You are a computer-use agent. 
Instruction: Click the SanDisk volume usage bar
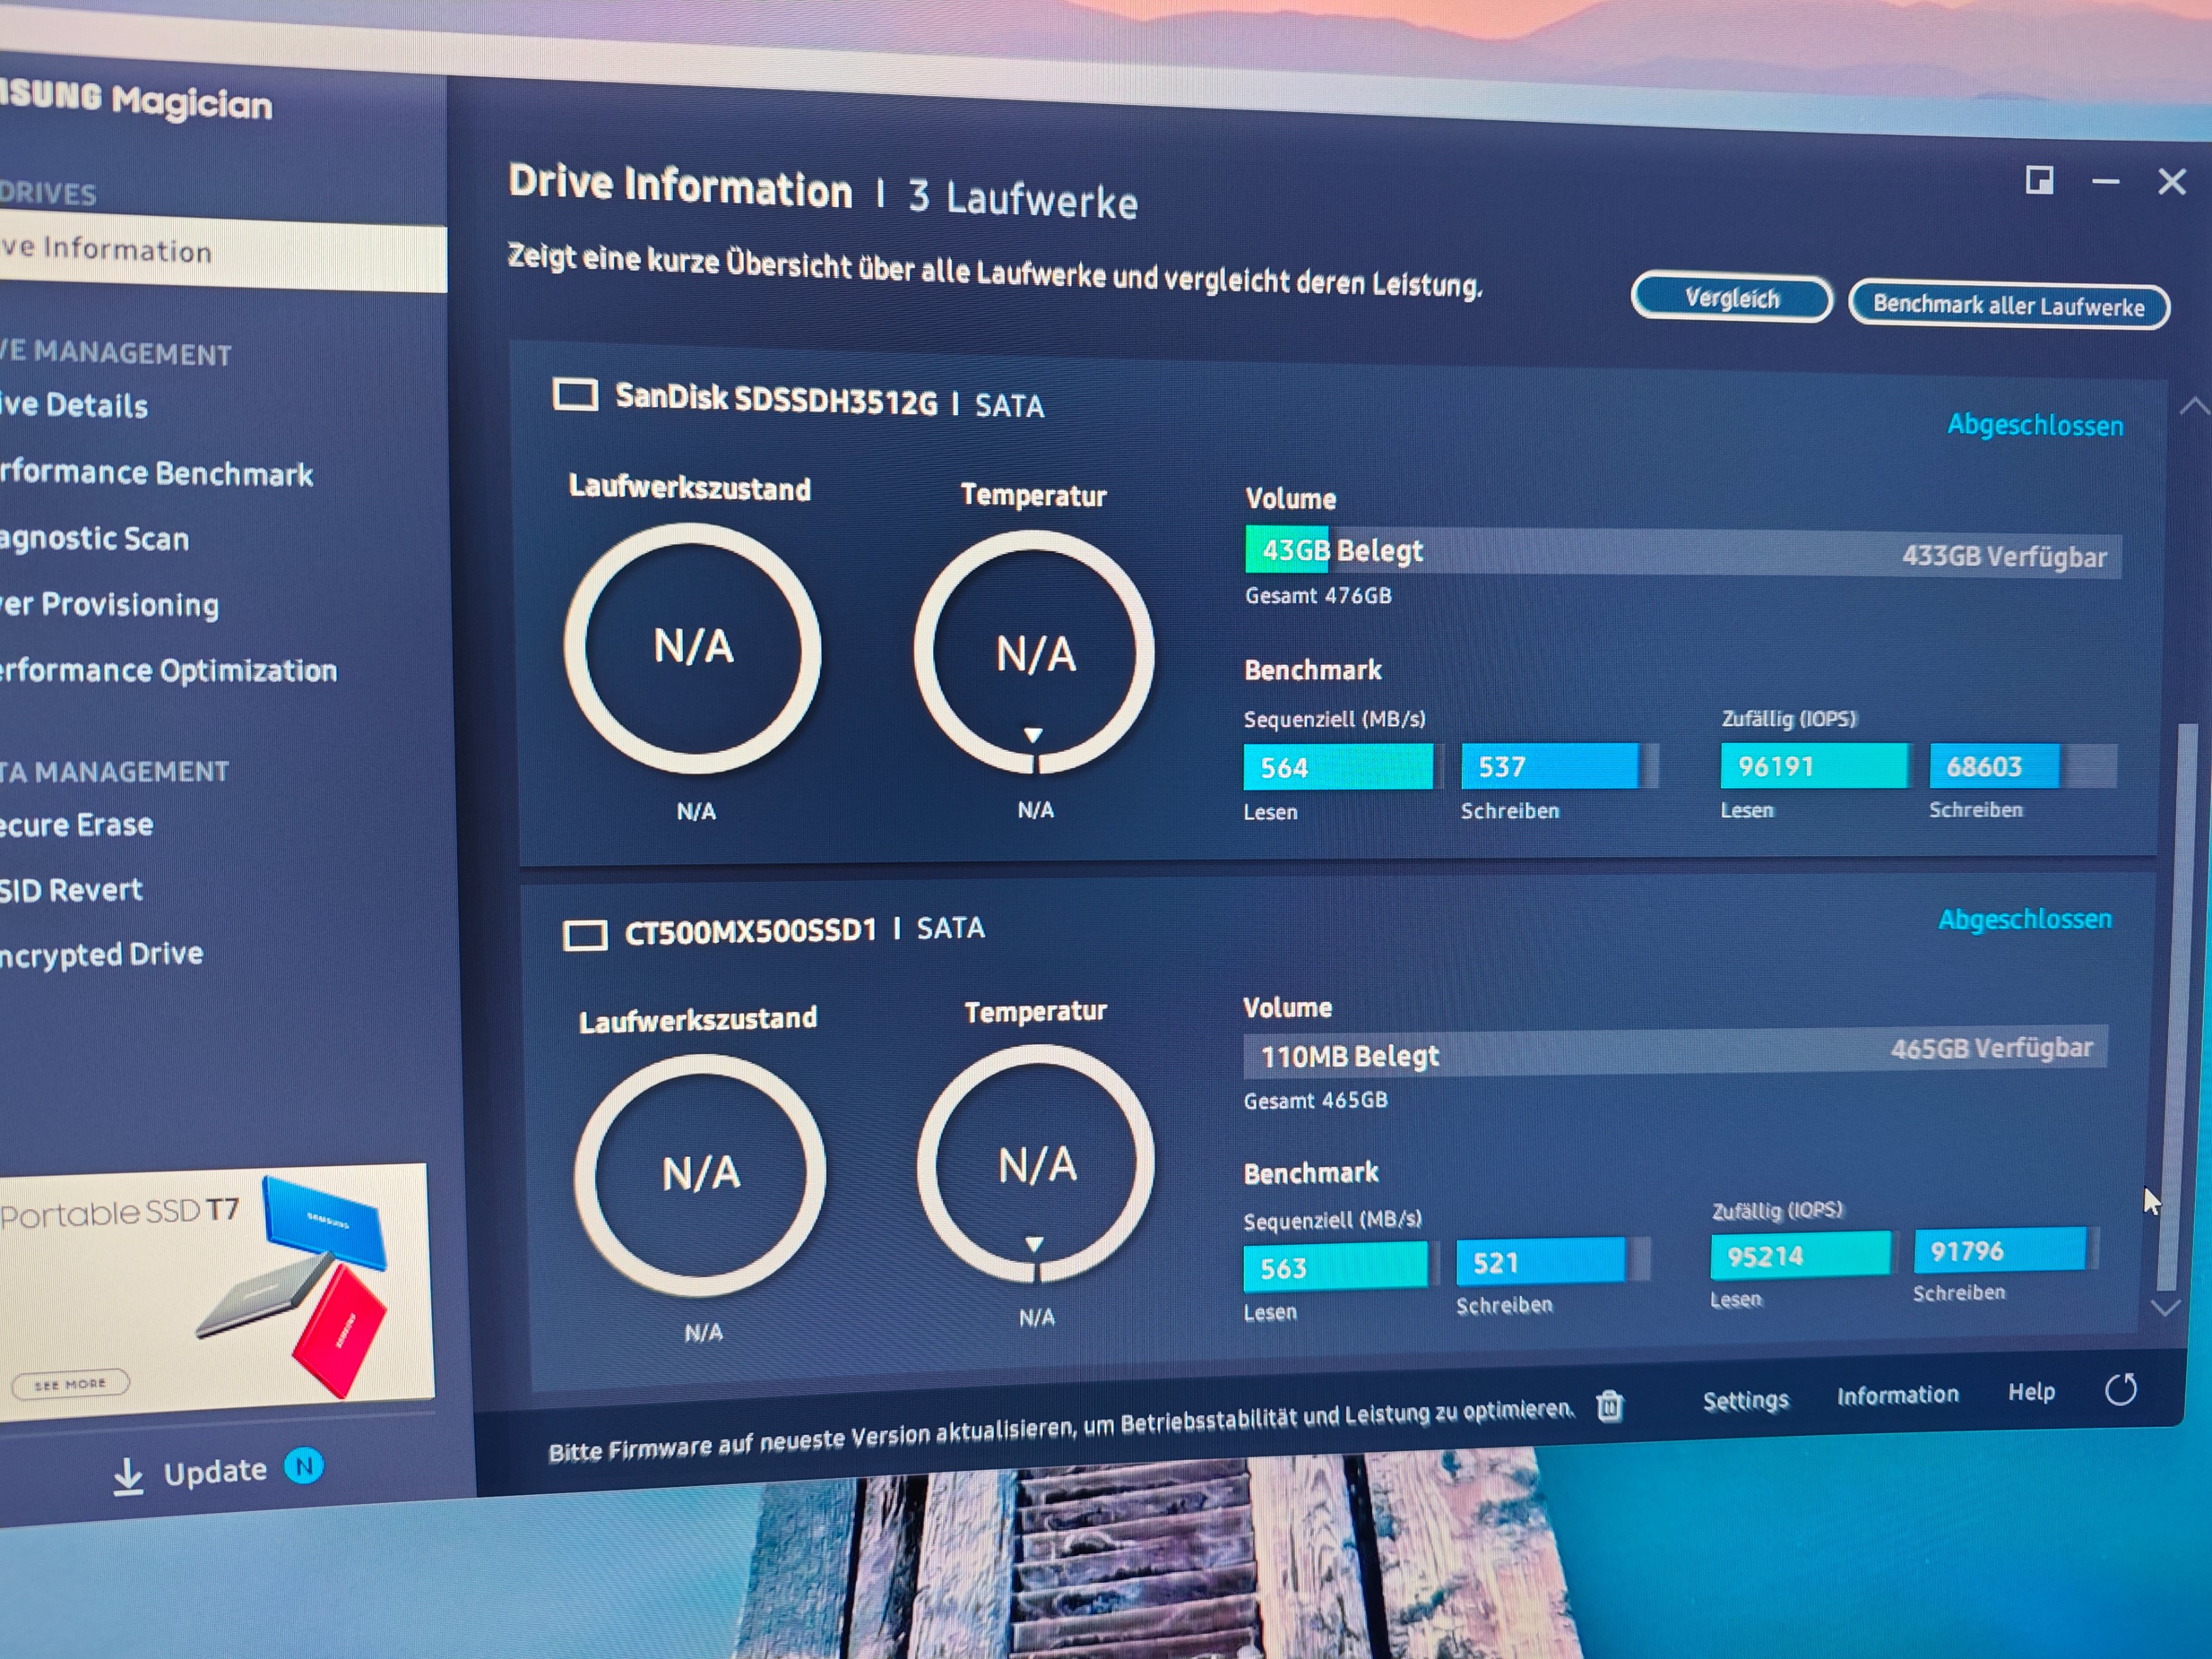pyautogui.click(x=1682, y=552)
